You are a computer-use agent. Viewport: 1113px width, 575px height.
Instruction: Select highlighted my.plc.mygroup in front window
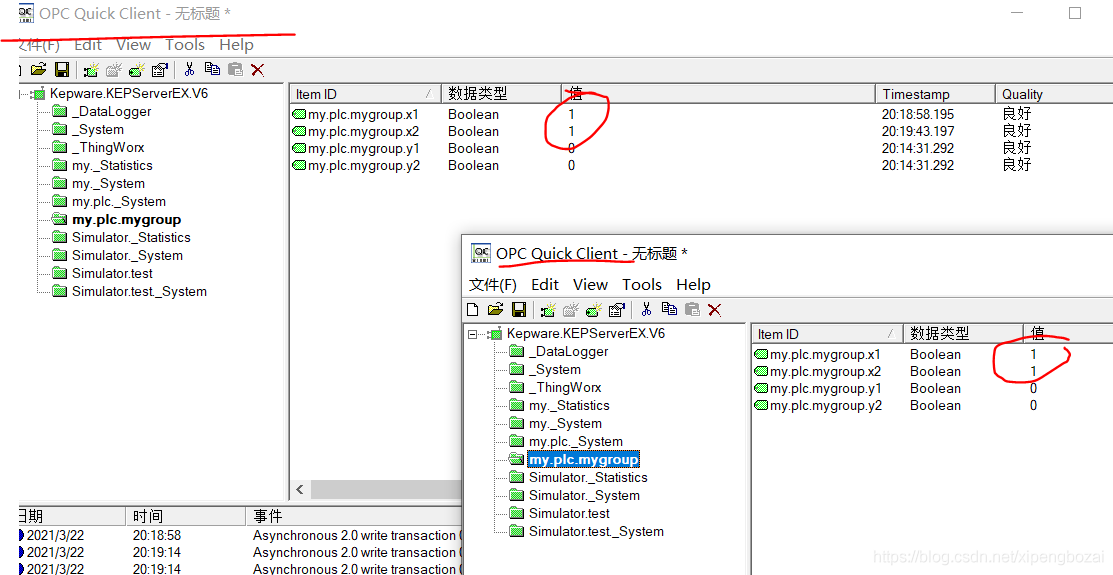click(x=583, y=459)
